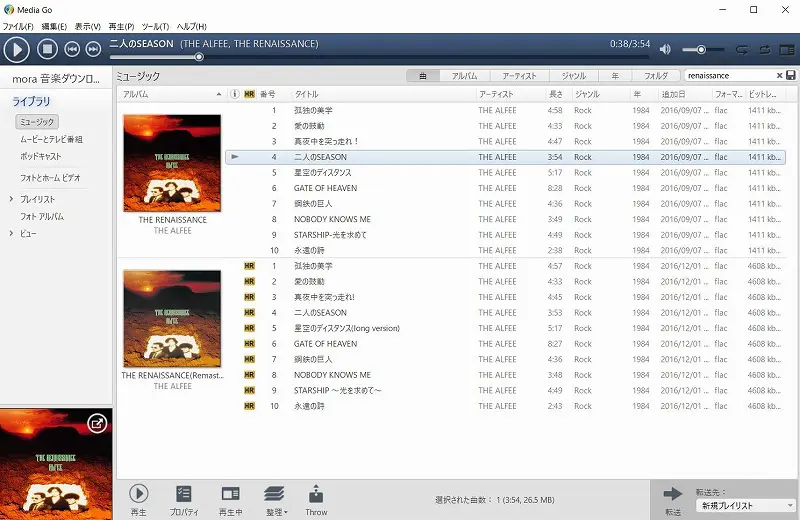Screen dimensions: 800x520
Task: Clear the search with the X icon
Action: coord(780,76)
